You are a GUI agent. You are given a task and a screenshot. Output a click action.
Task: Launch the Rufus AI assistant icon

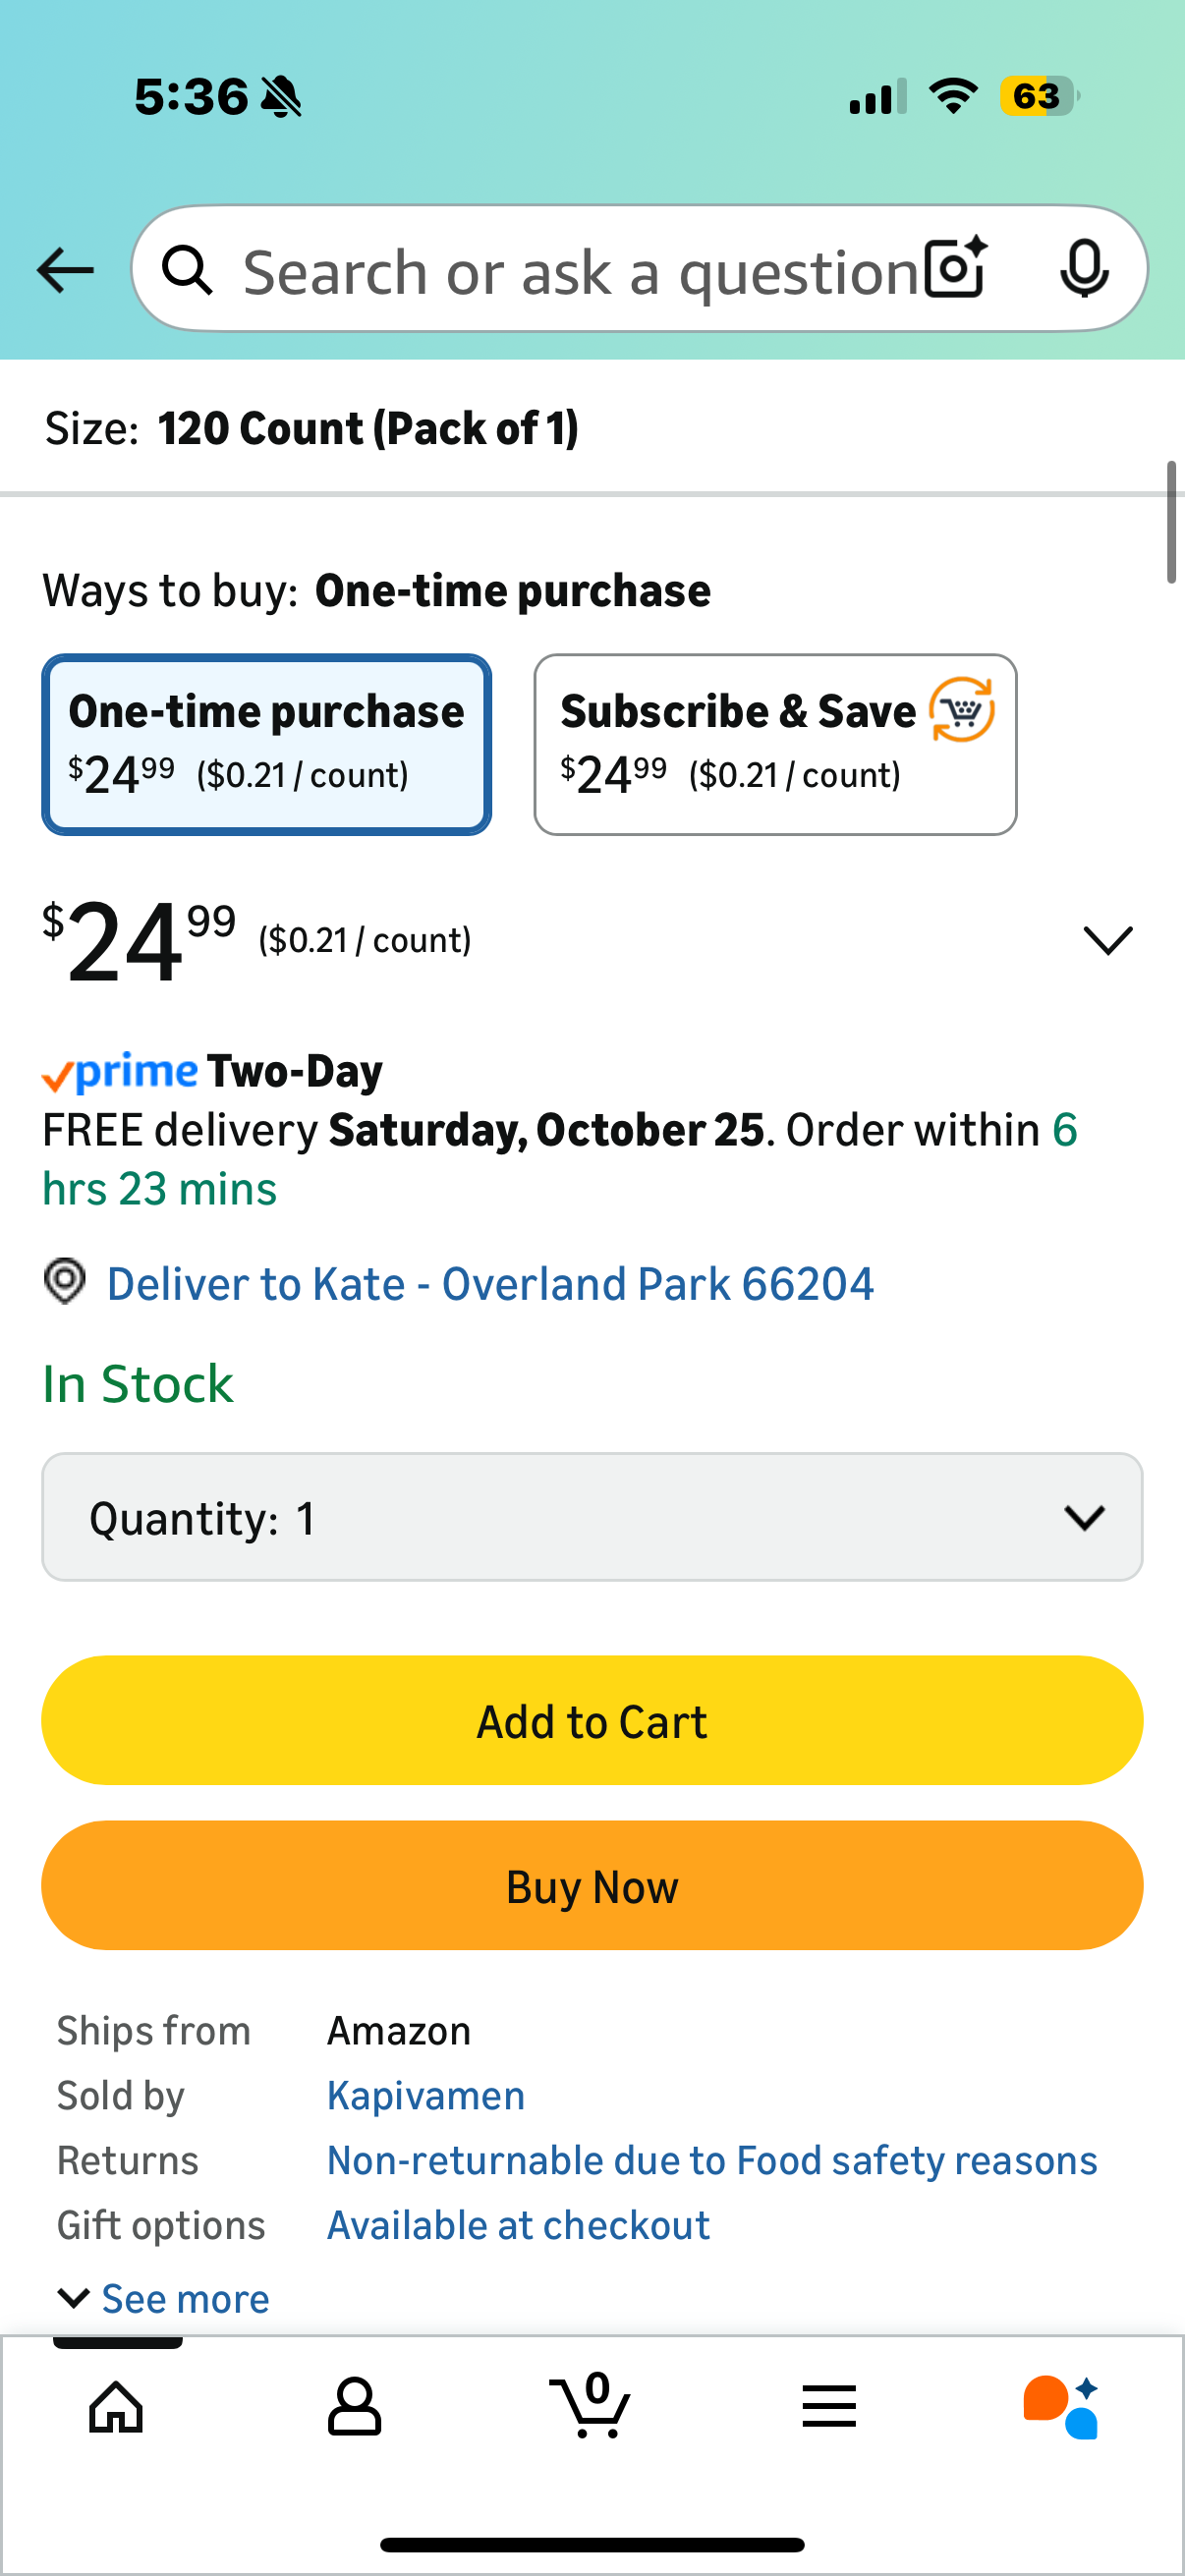pyautogui.click(x=1061, y=2406)
